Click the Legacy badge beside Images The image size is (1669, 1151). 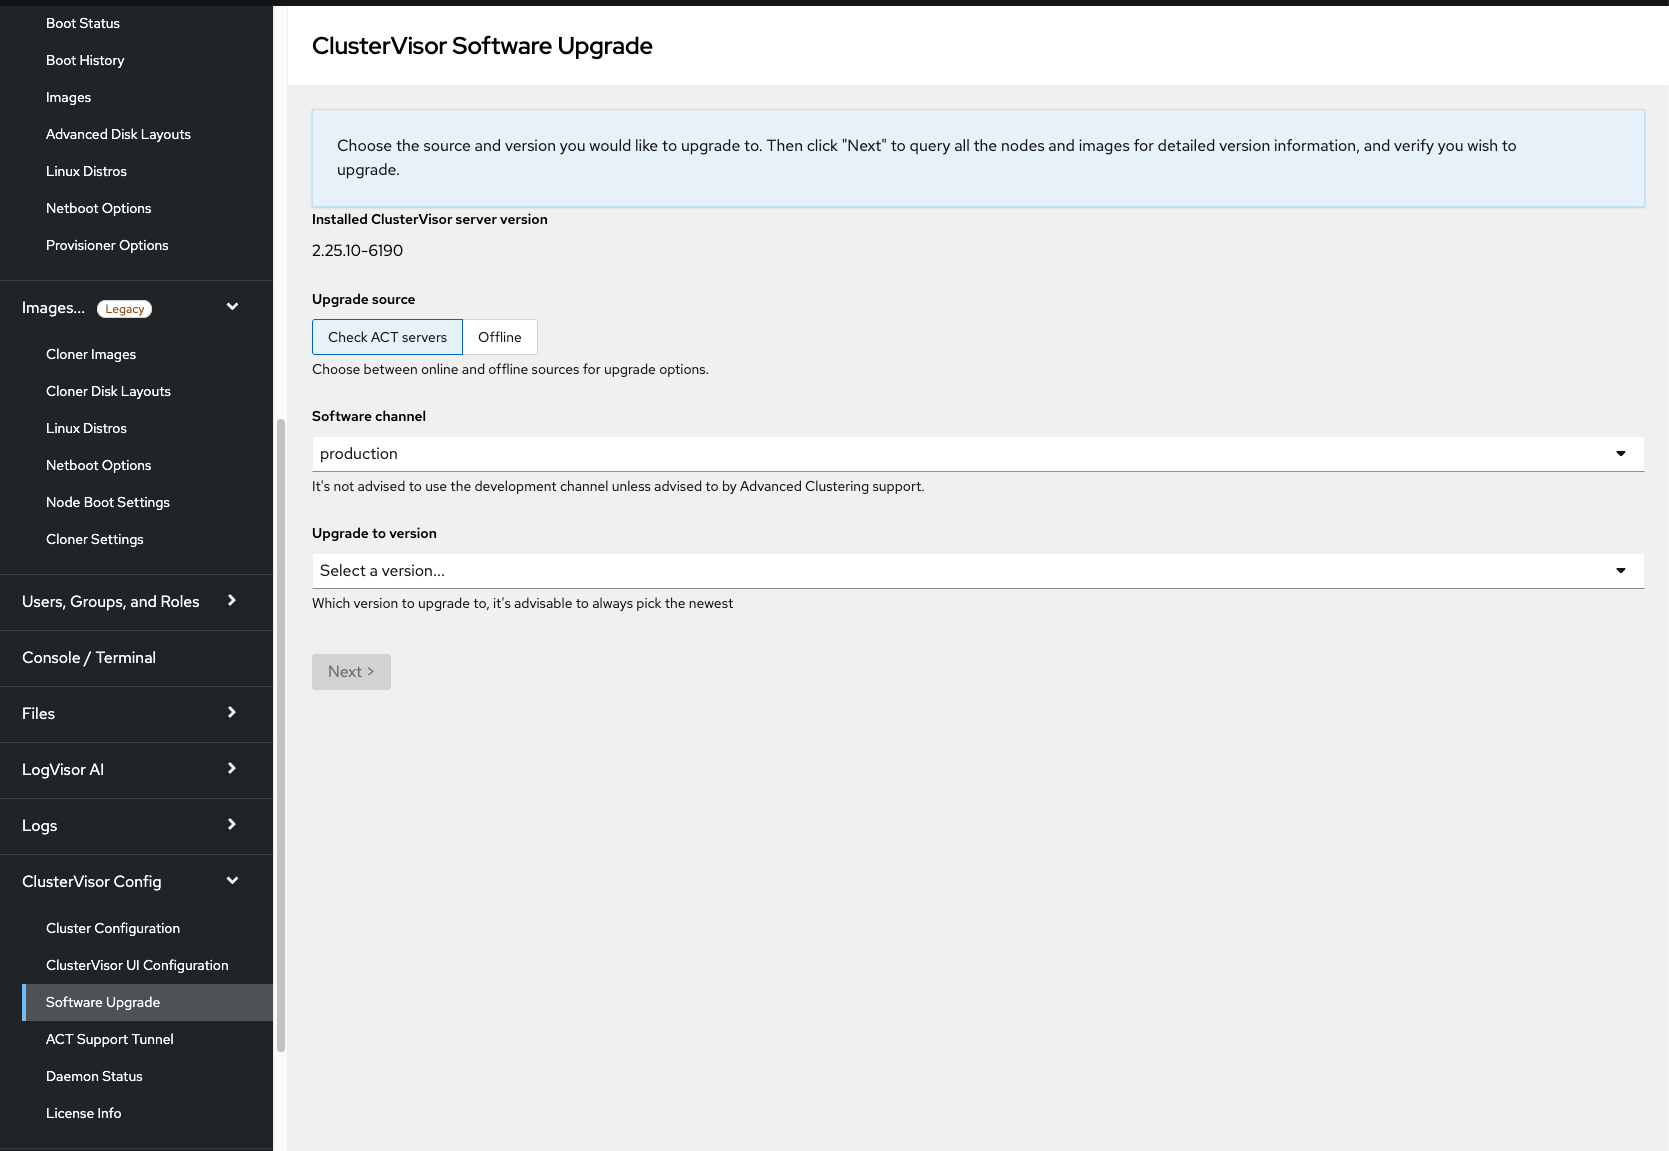pyautogui.click(x=124, y=309)
